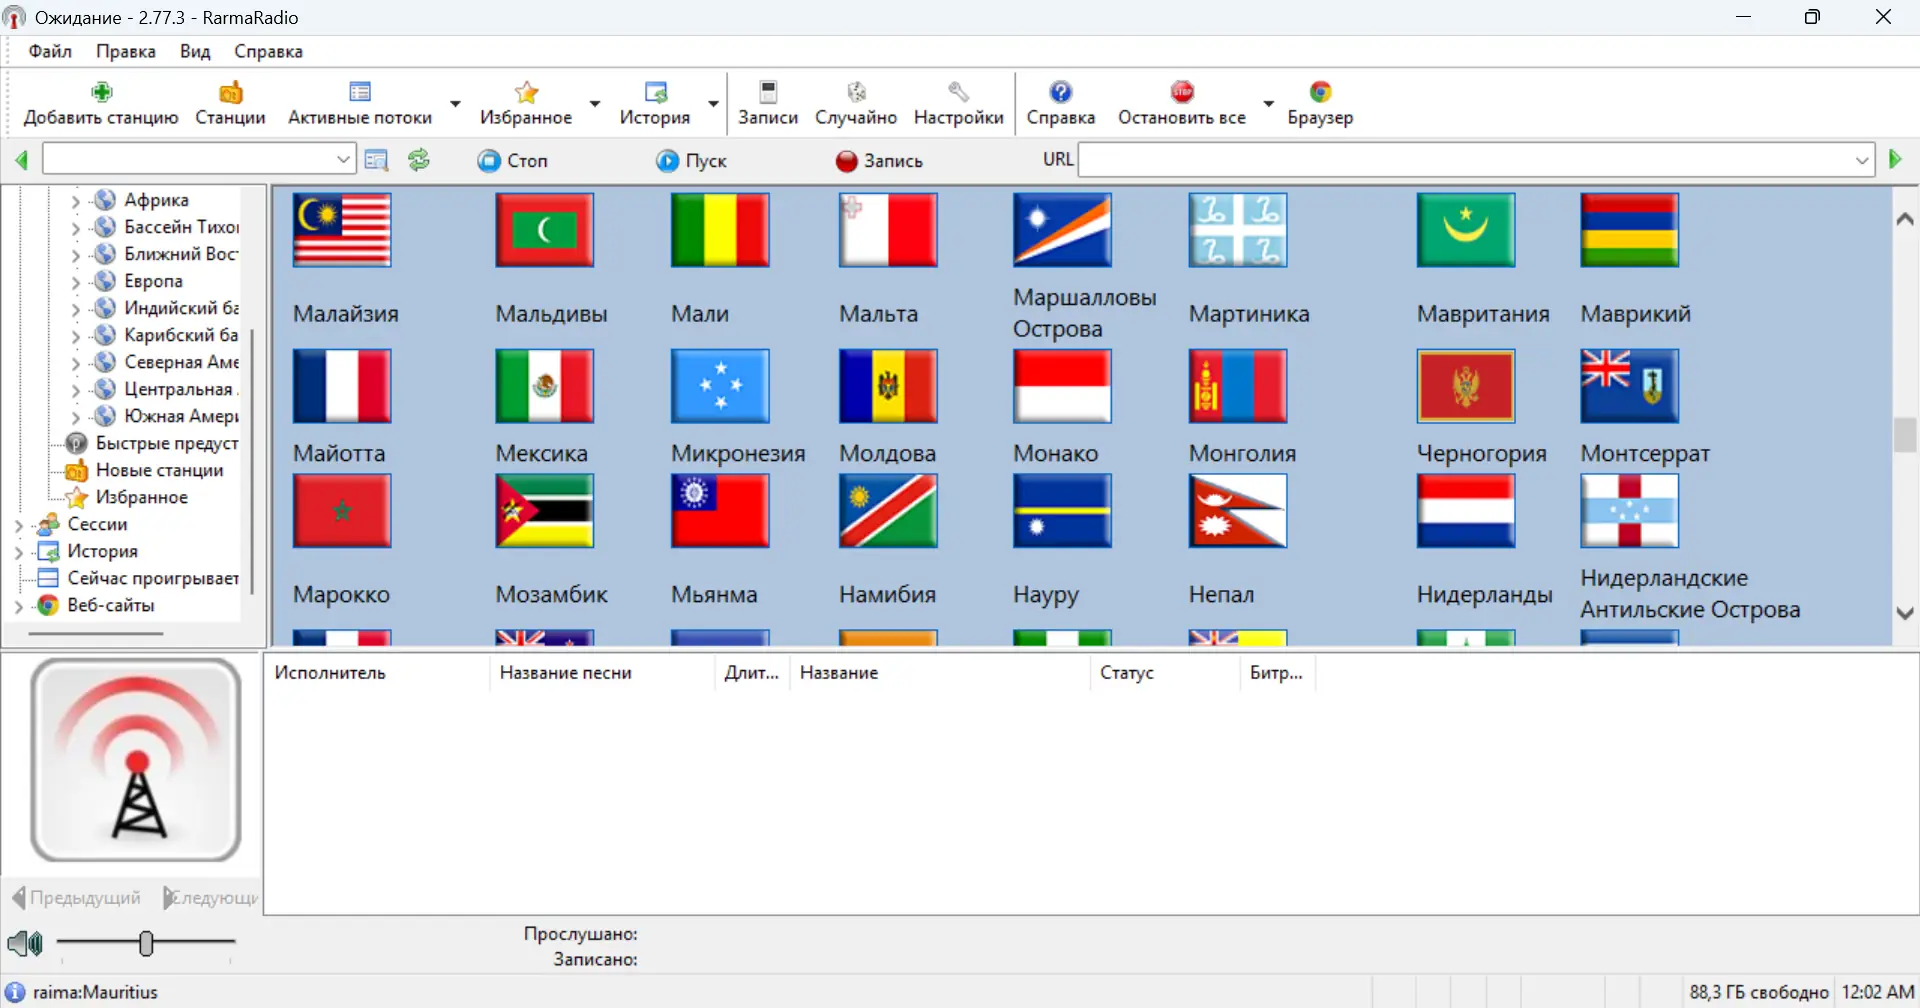Viewport: 1920px width, 1008px height.
Task: Open Настройки from the toolbar
Action: [x=957, y=91]
